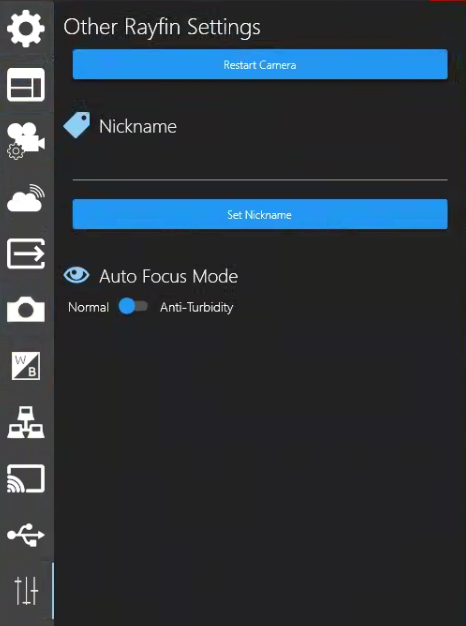Viewport: 466px width, 626px height.
Task: Open the cloud streaming icon
Action: point(26,198)
